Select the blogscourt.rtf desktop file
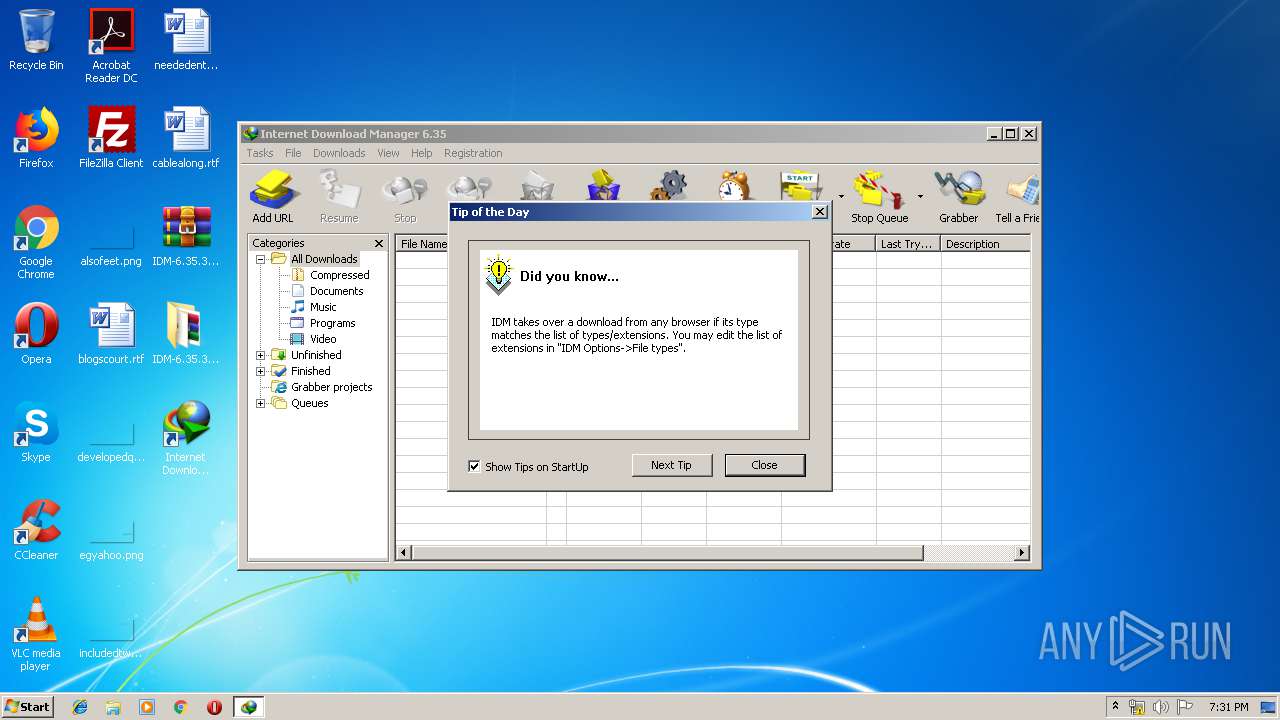Screen dimensions: 1280x720 click(111, 334)
